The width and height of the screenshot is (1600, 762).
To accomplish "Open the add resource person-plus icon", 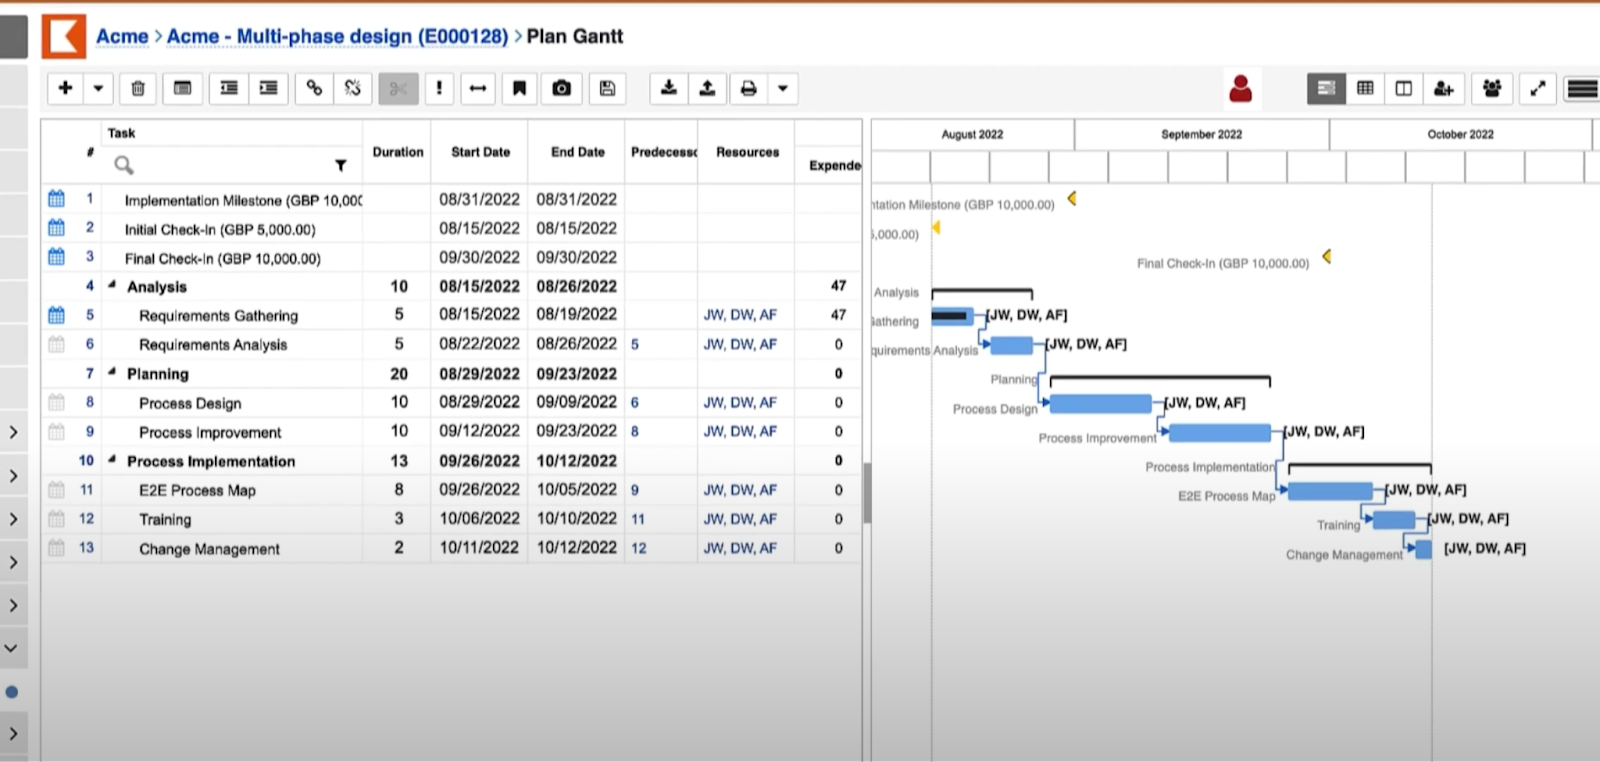I will [x=1443, y=88].
